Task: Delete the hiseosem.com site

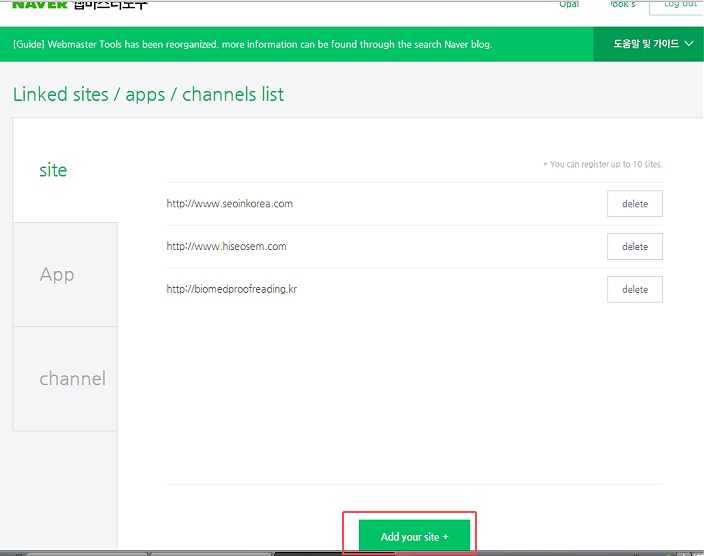Action: (635, 246)
